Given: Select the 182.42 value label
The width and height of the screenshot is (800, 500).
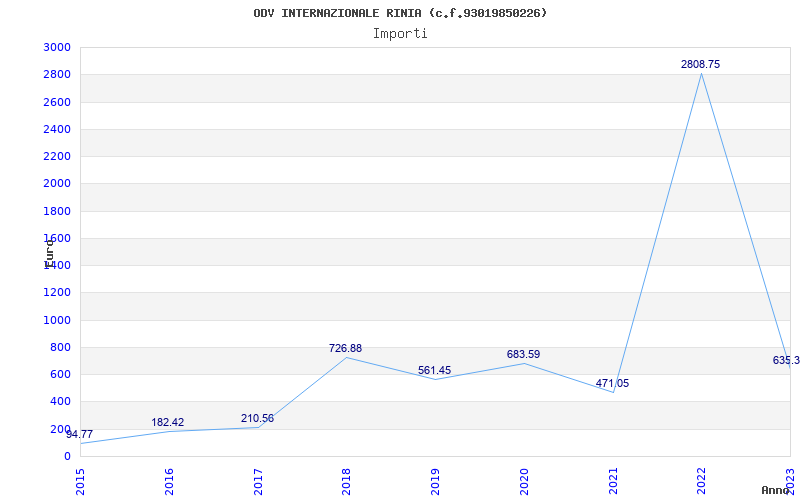Looking at the screenshot, I should click(x=167, y=423).
